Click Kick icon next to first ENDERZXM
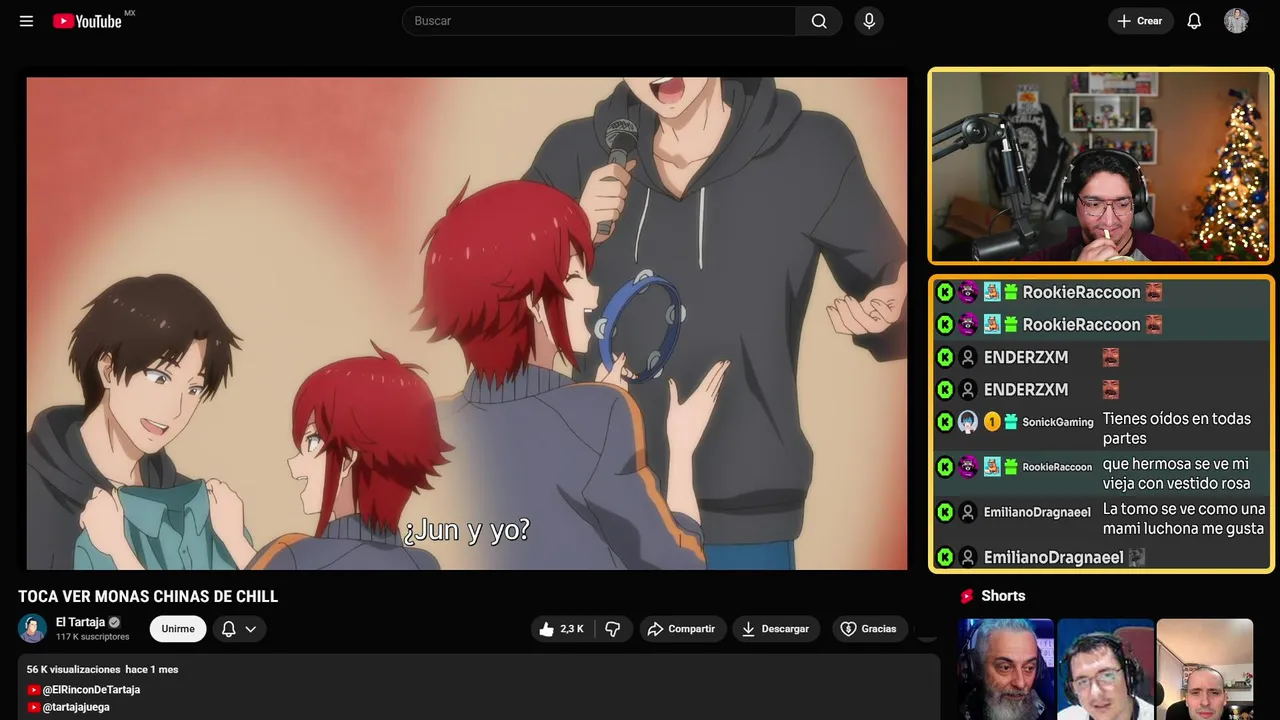 pyautogui.click(x=945, y=357)
